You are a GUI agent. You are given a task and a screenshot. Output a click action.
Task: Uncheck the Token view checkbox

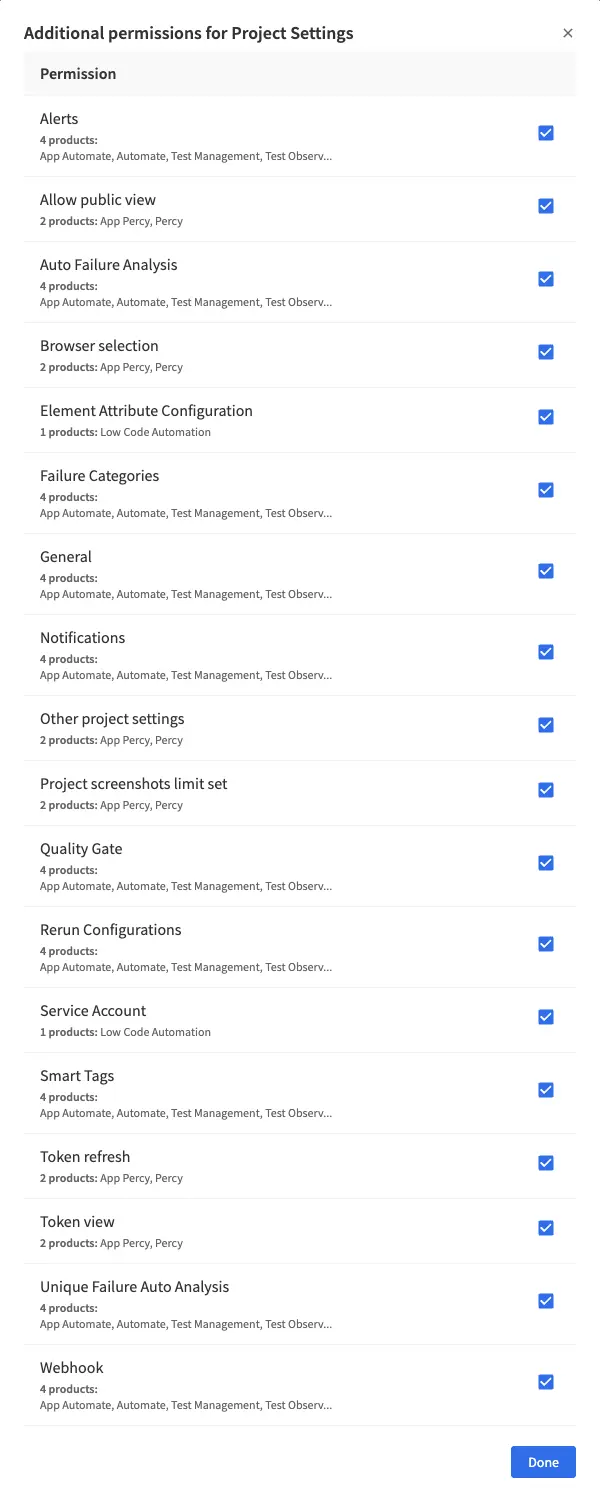click(x=546, y=1227)
